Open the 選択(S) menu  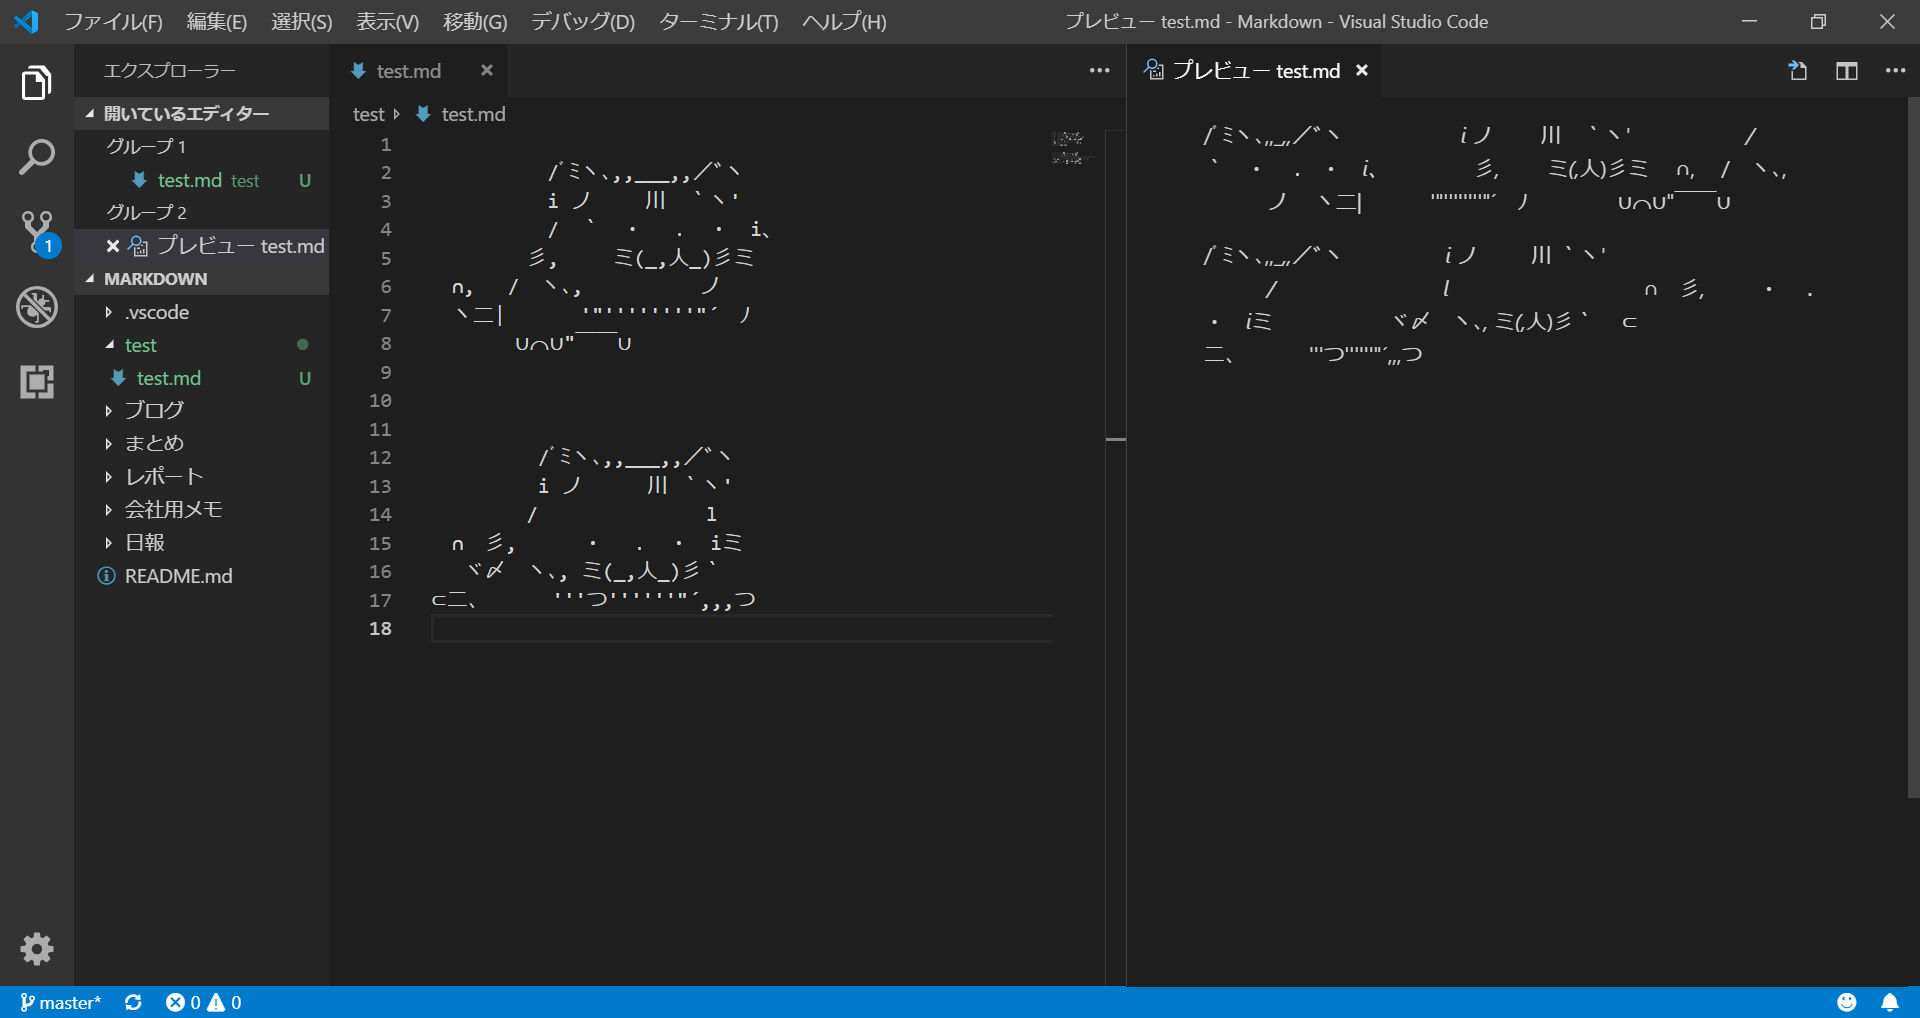[302, 21]
